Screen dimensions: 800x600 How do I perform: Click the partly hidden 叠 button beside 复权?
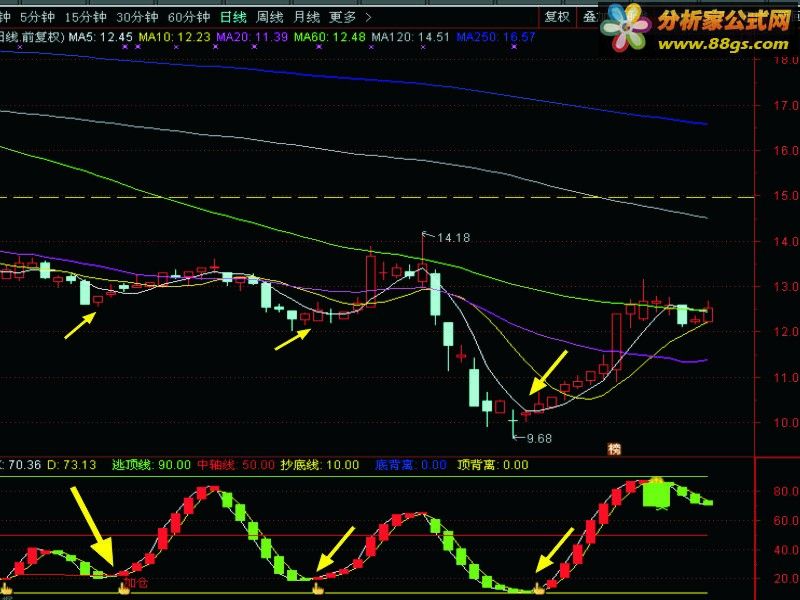click(x=590, y=17)
